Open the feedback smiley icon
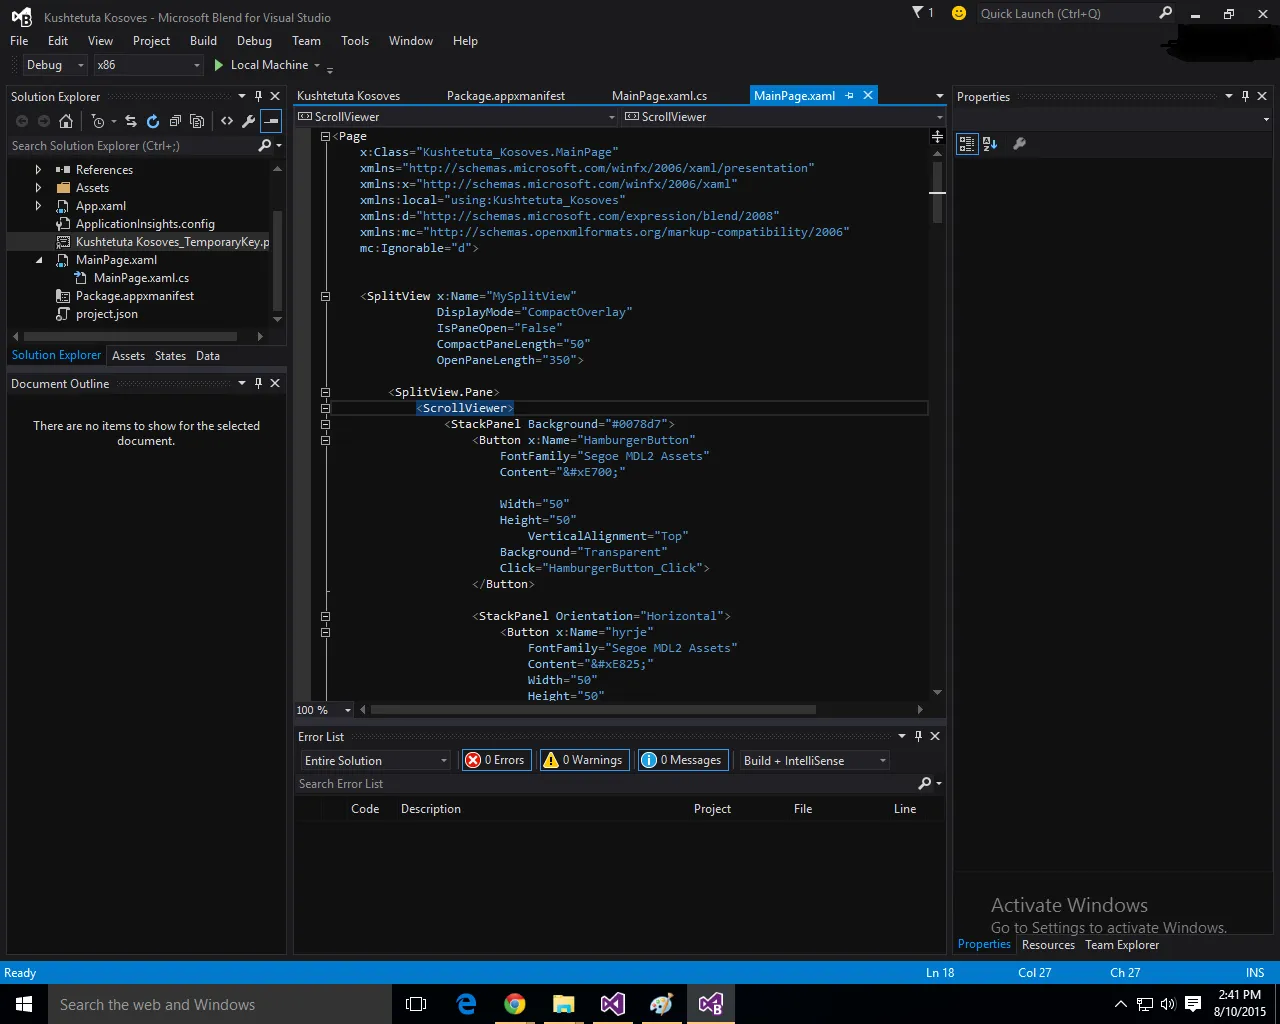The height and width of the screenshot is (1024, 1280). click(x=959, y=13)
